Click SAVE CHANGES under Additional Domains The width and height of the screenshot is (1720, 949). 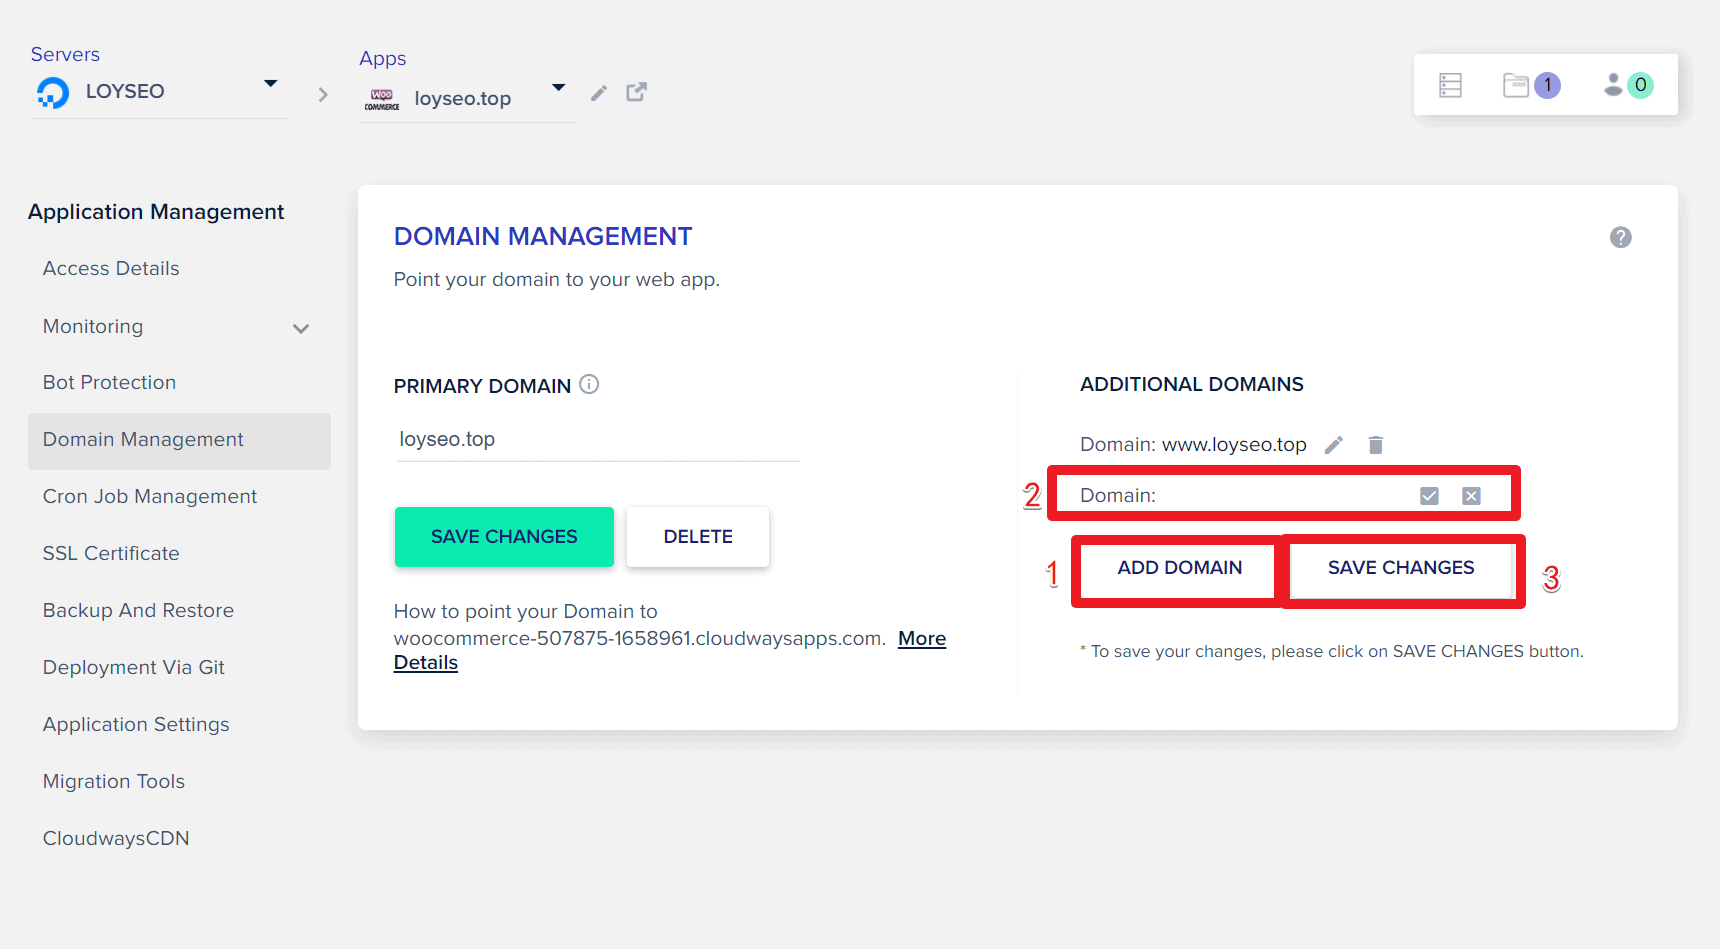[1401, 568]
